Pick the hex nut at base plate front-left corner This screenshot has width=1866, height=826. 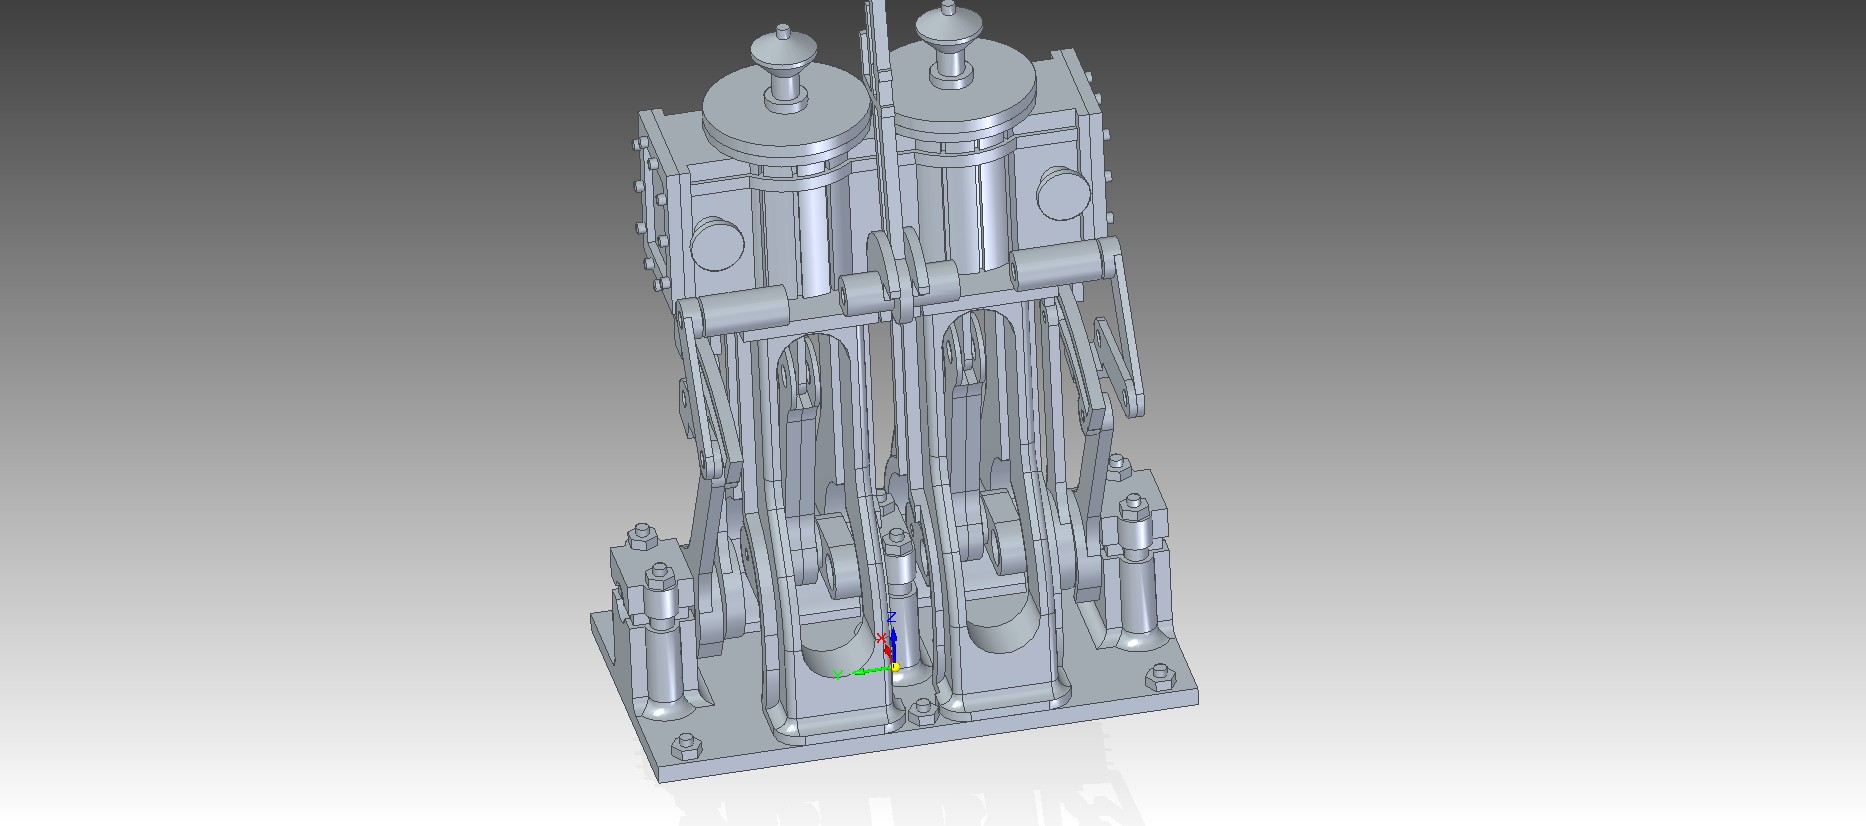685,745
